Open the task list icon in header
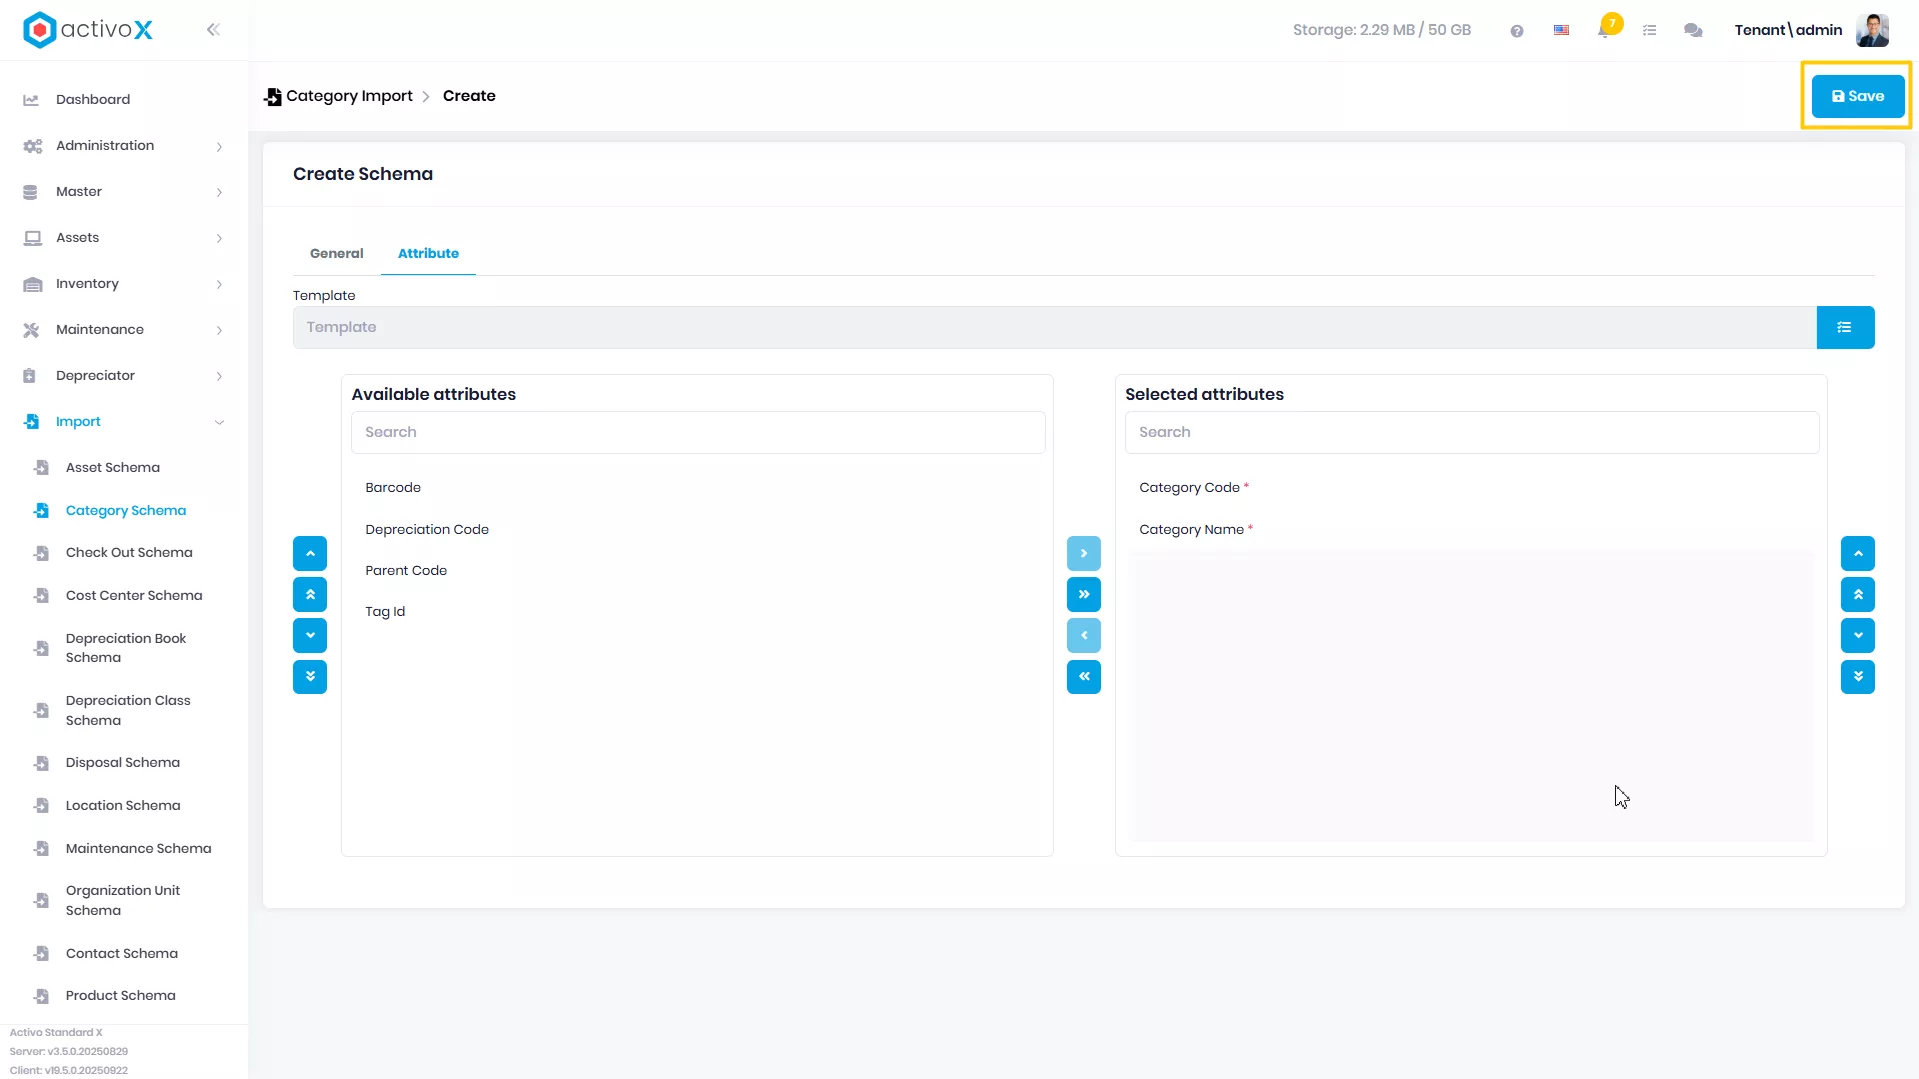The height and width of the screenshot is (1079, 1919). tap(1650, 31)
